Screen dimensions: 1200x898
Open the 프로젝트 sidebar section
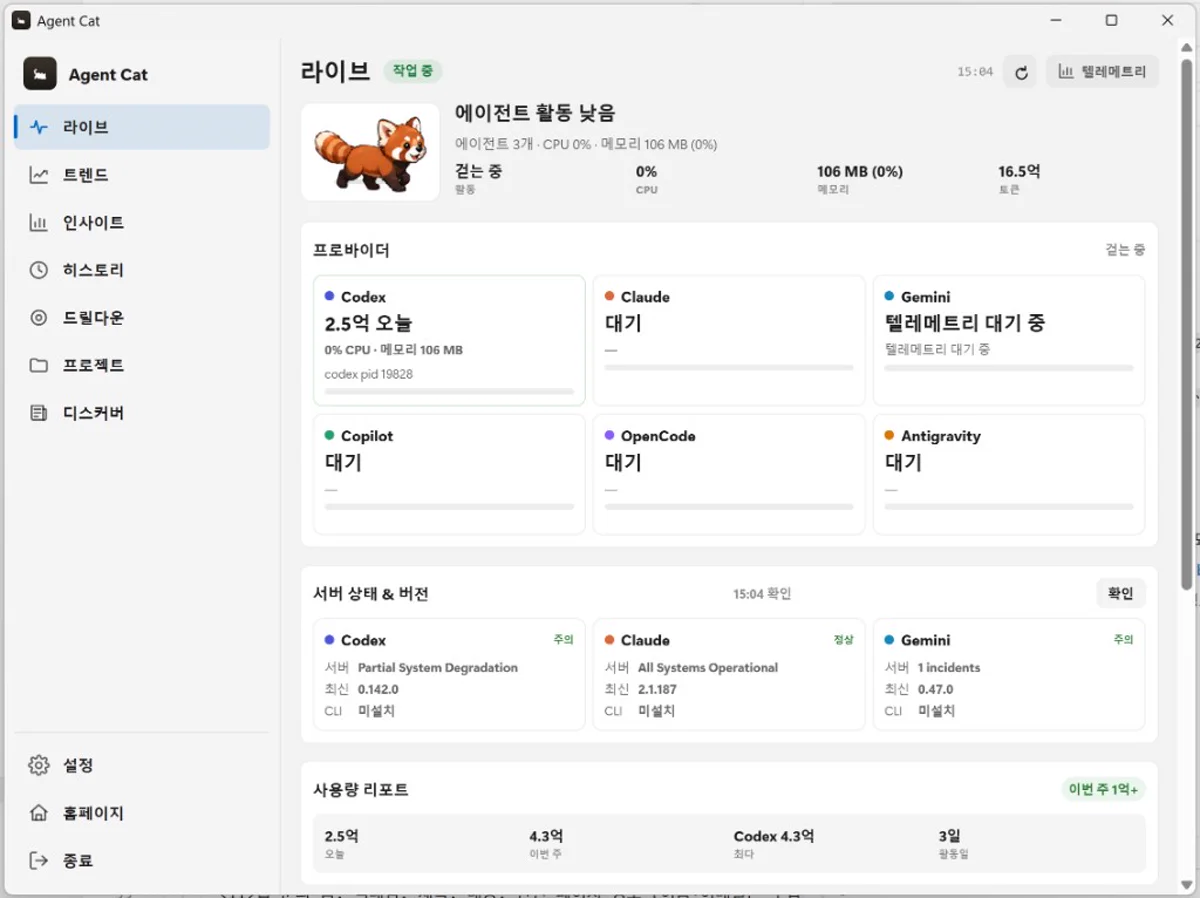142,365
